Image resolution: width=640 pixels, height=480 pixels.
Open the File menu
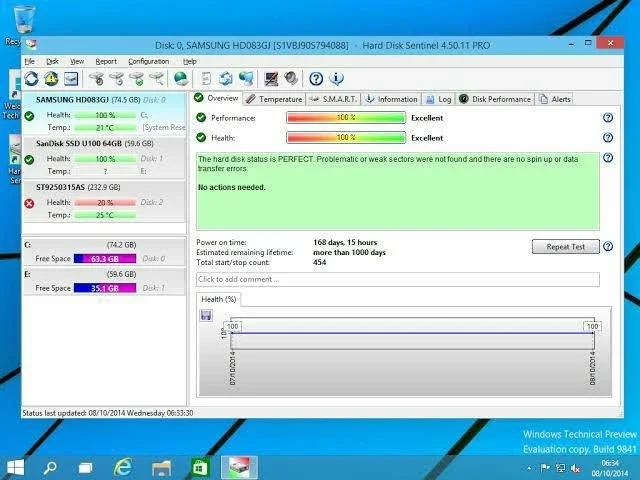[29, 61]
